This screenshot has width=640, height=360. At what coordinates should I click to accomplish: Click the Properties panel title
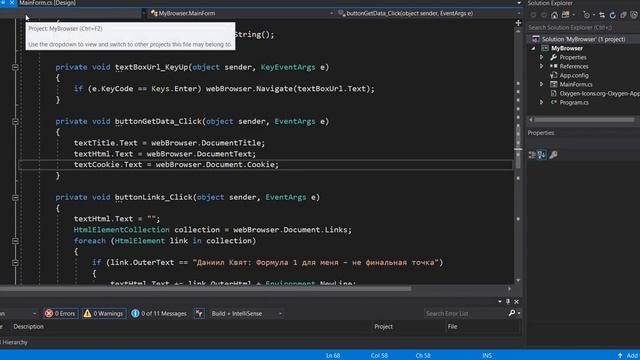pos(541,133)
